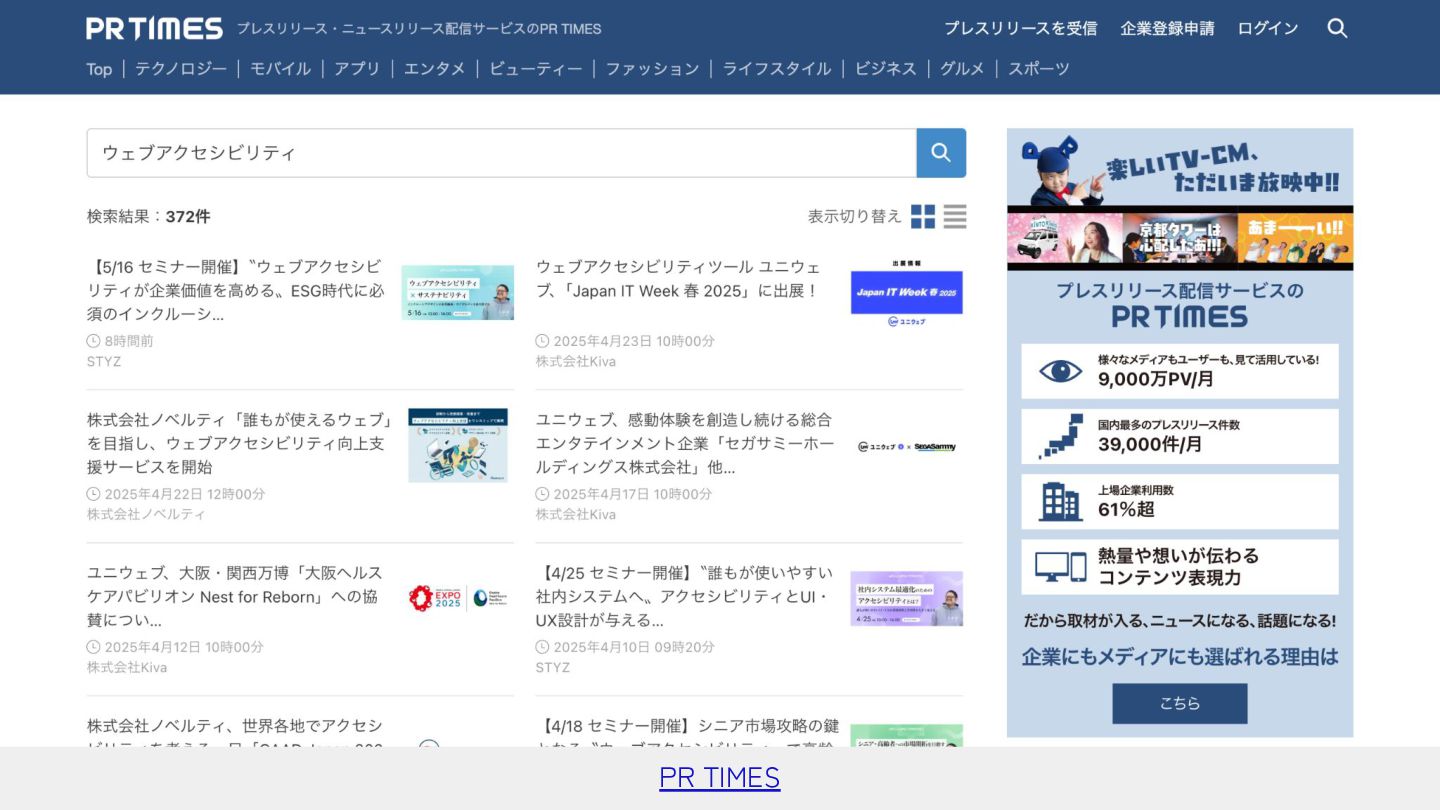Open the Japan IT Week 春 2025 article title
The height and width of the screenshot is (810, 1440).
pyautogui.click(x=679, y=279)
